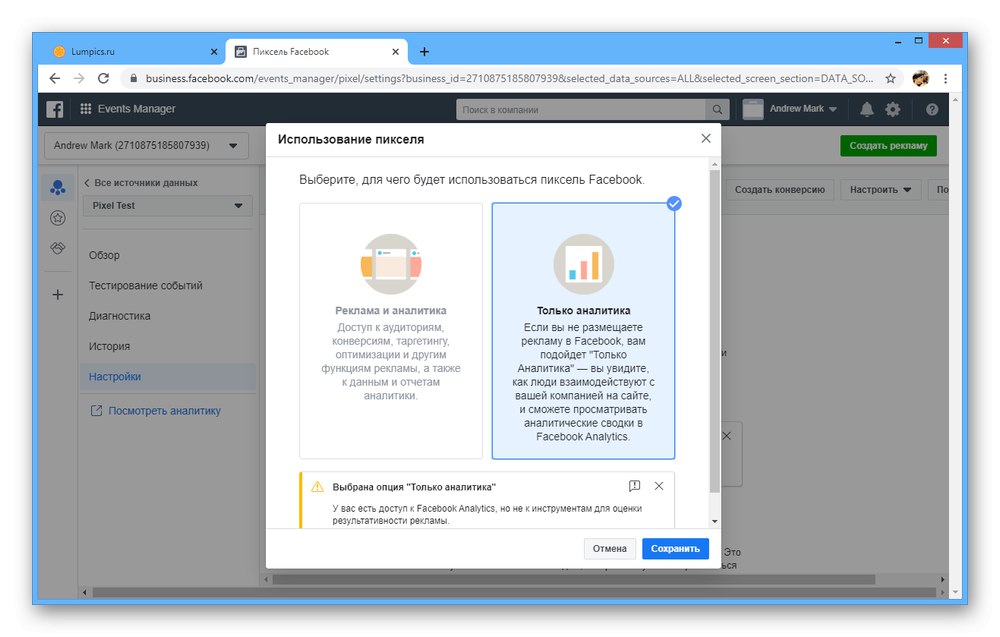This screenshot has width=1000, height=637.
Task: Close the pixel usage dialog
Action: 705,138
